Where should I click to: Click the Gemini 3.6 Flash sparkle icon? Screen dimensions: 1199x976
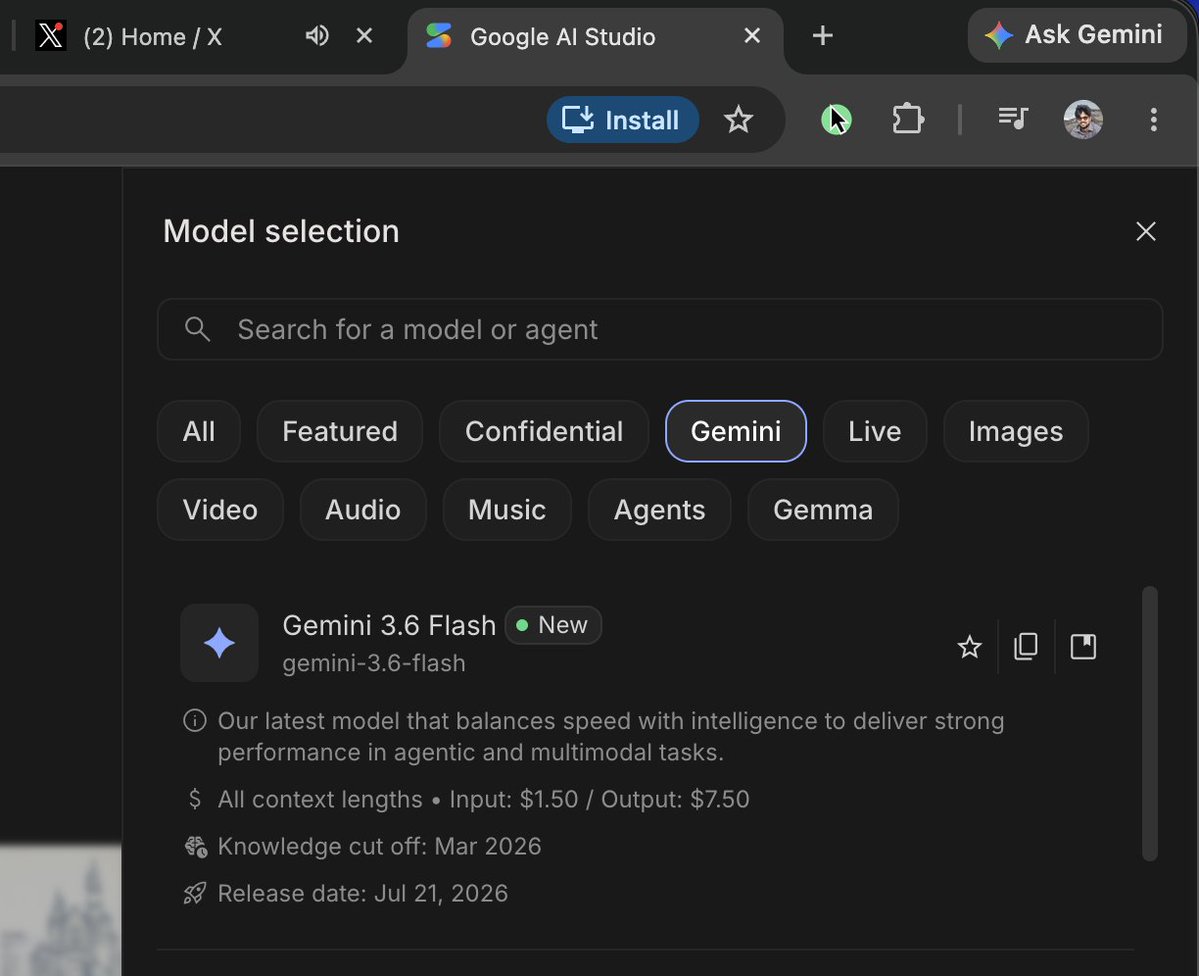[219, 643]
